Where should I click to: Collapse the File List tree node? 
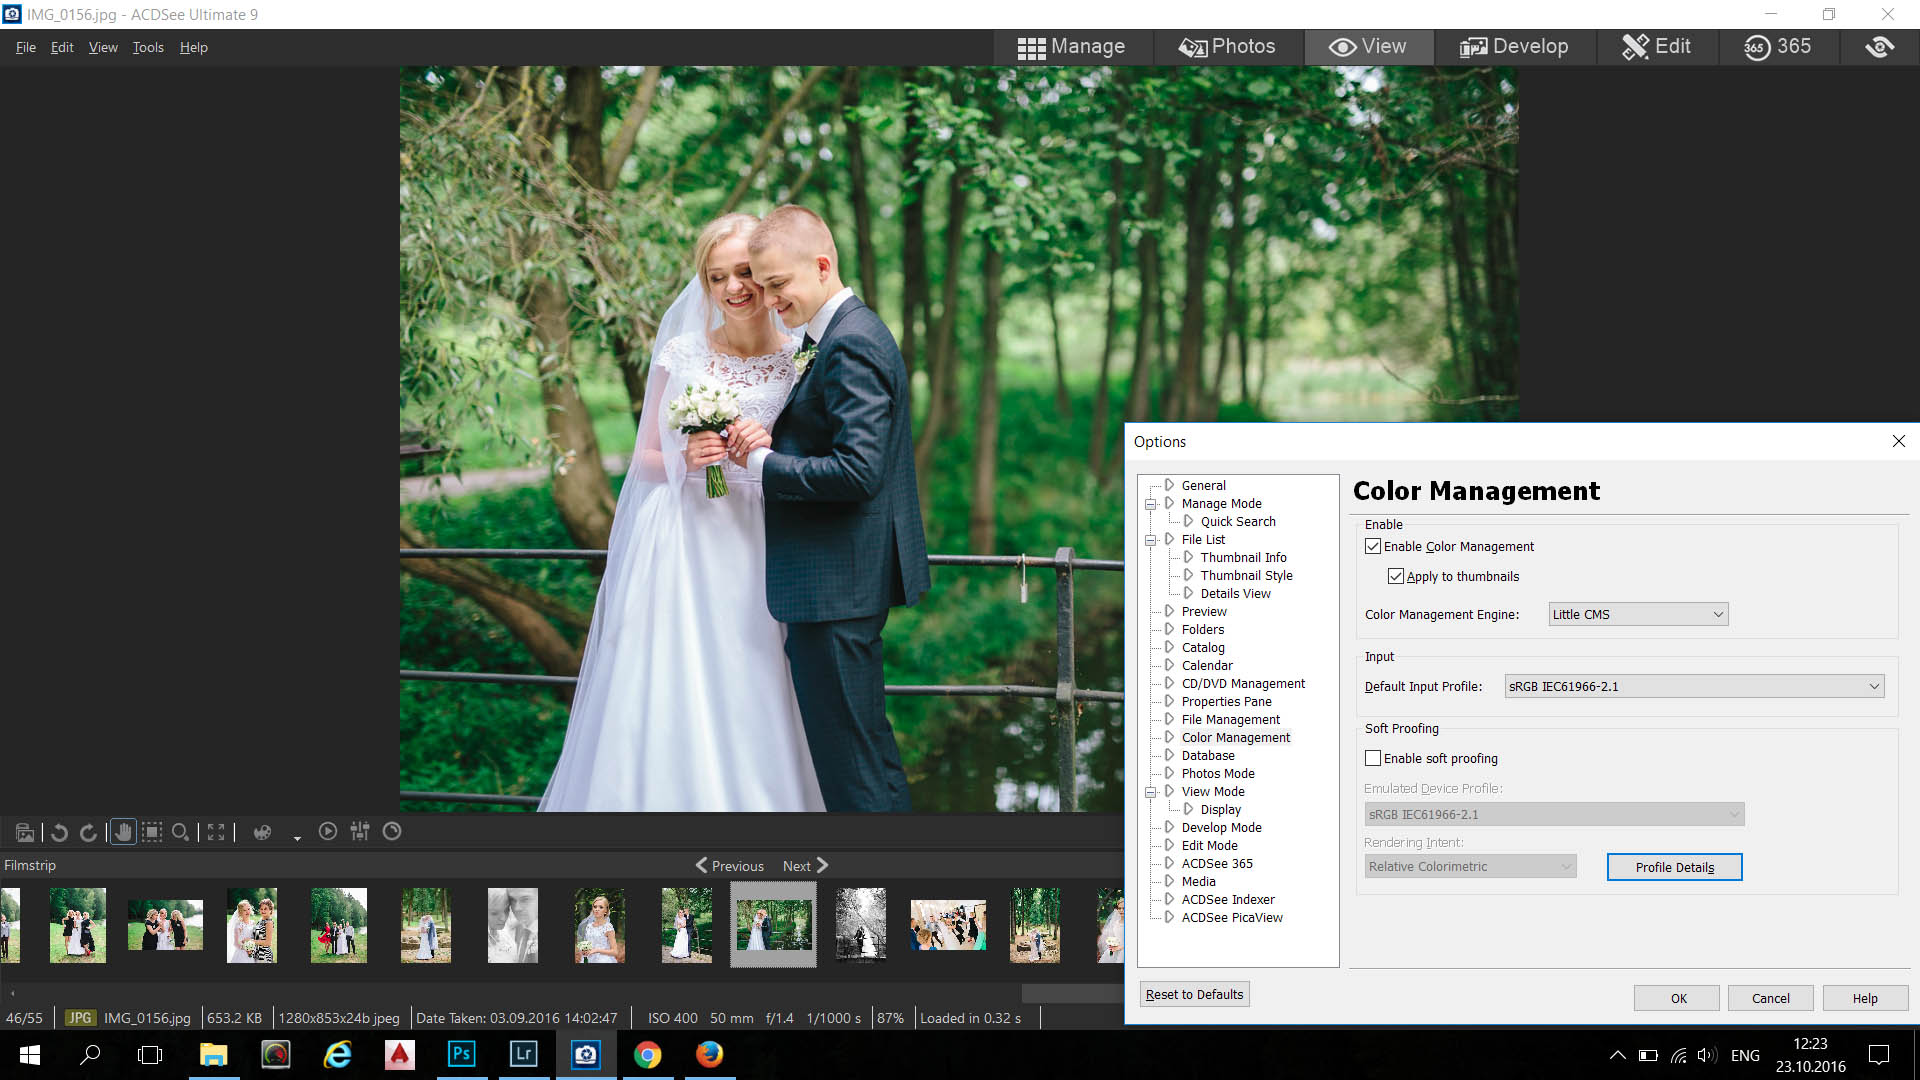pyautogui.click(x=1151, y=540)
